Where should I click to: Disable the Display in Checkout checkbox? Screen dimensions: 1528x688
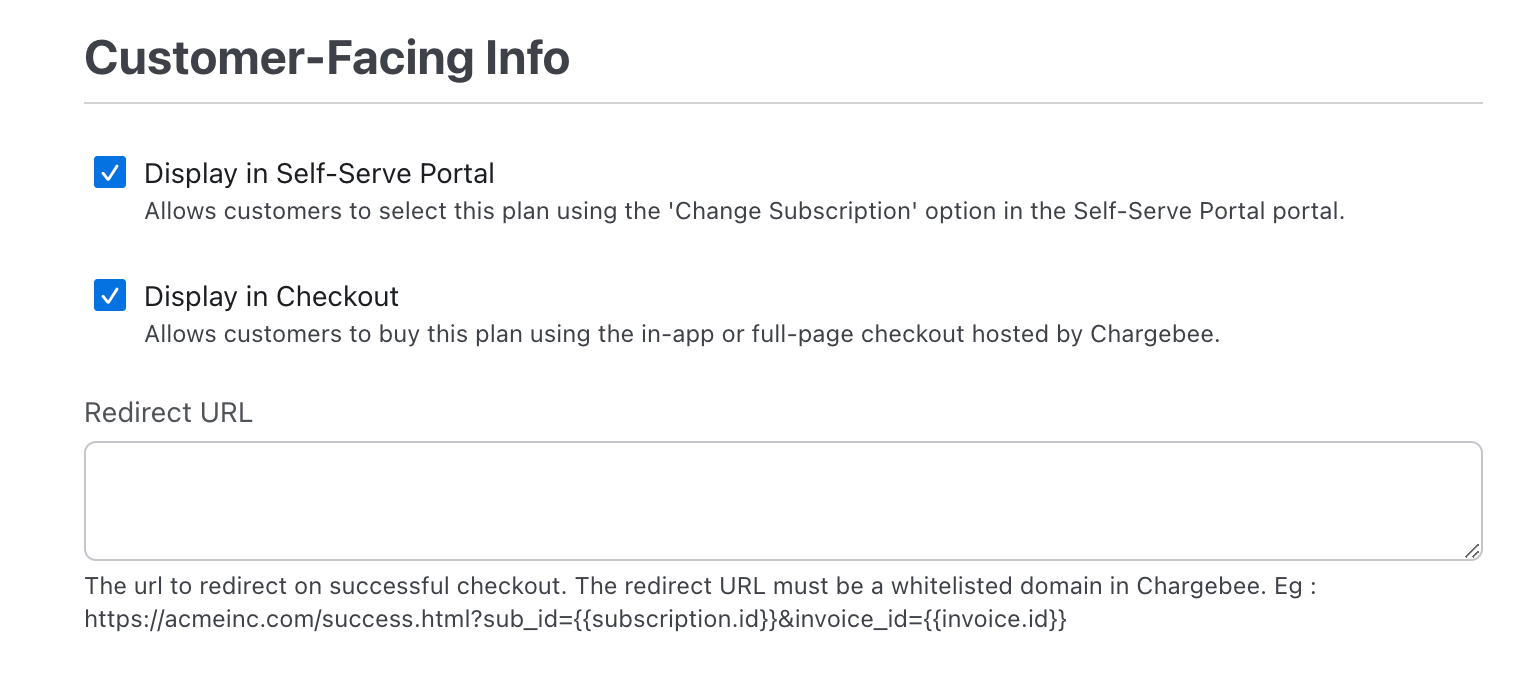coord(110,296)
